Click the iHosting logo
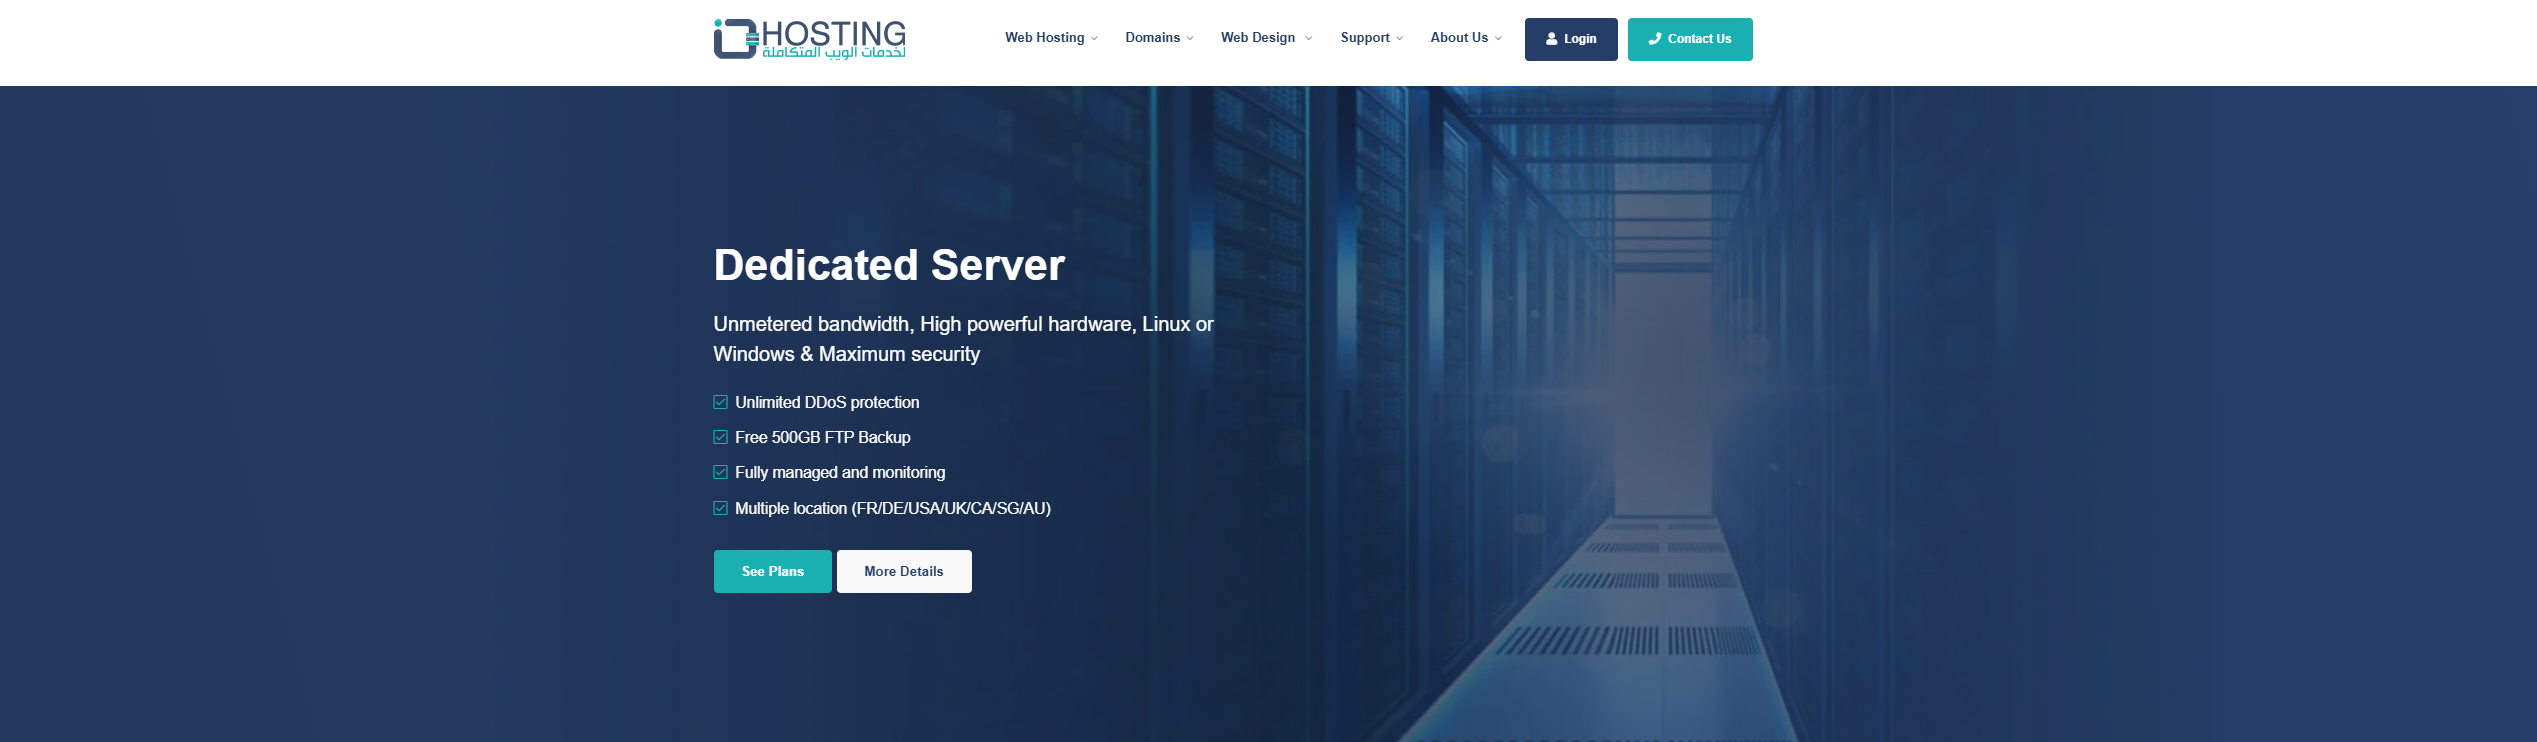This screenshot has width=2537, height=742. pos(810,39)
